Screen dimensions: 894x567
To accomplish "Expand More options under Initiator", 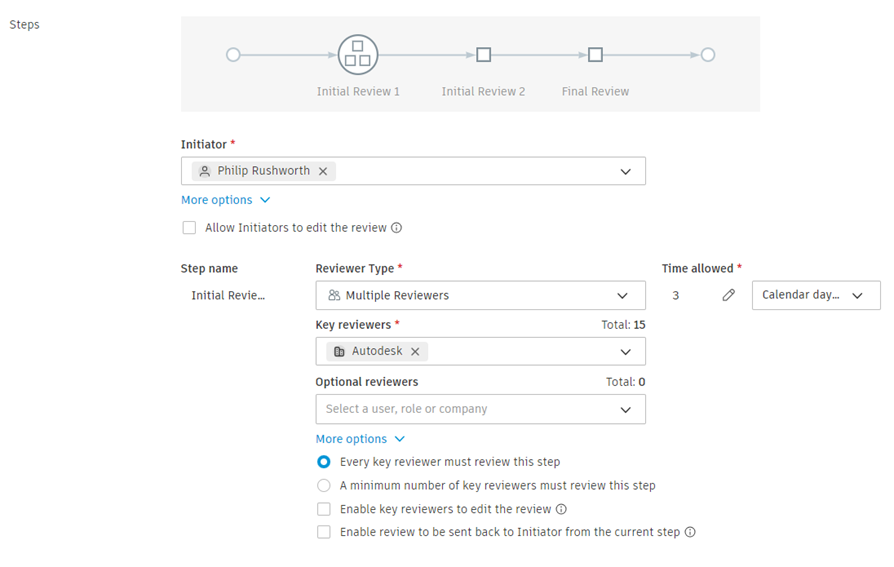I will [x=225, y=200].
